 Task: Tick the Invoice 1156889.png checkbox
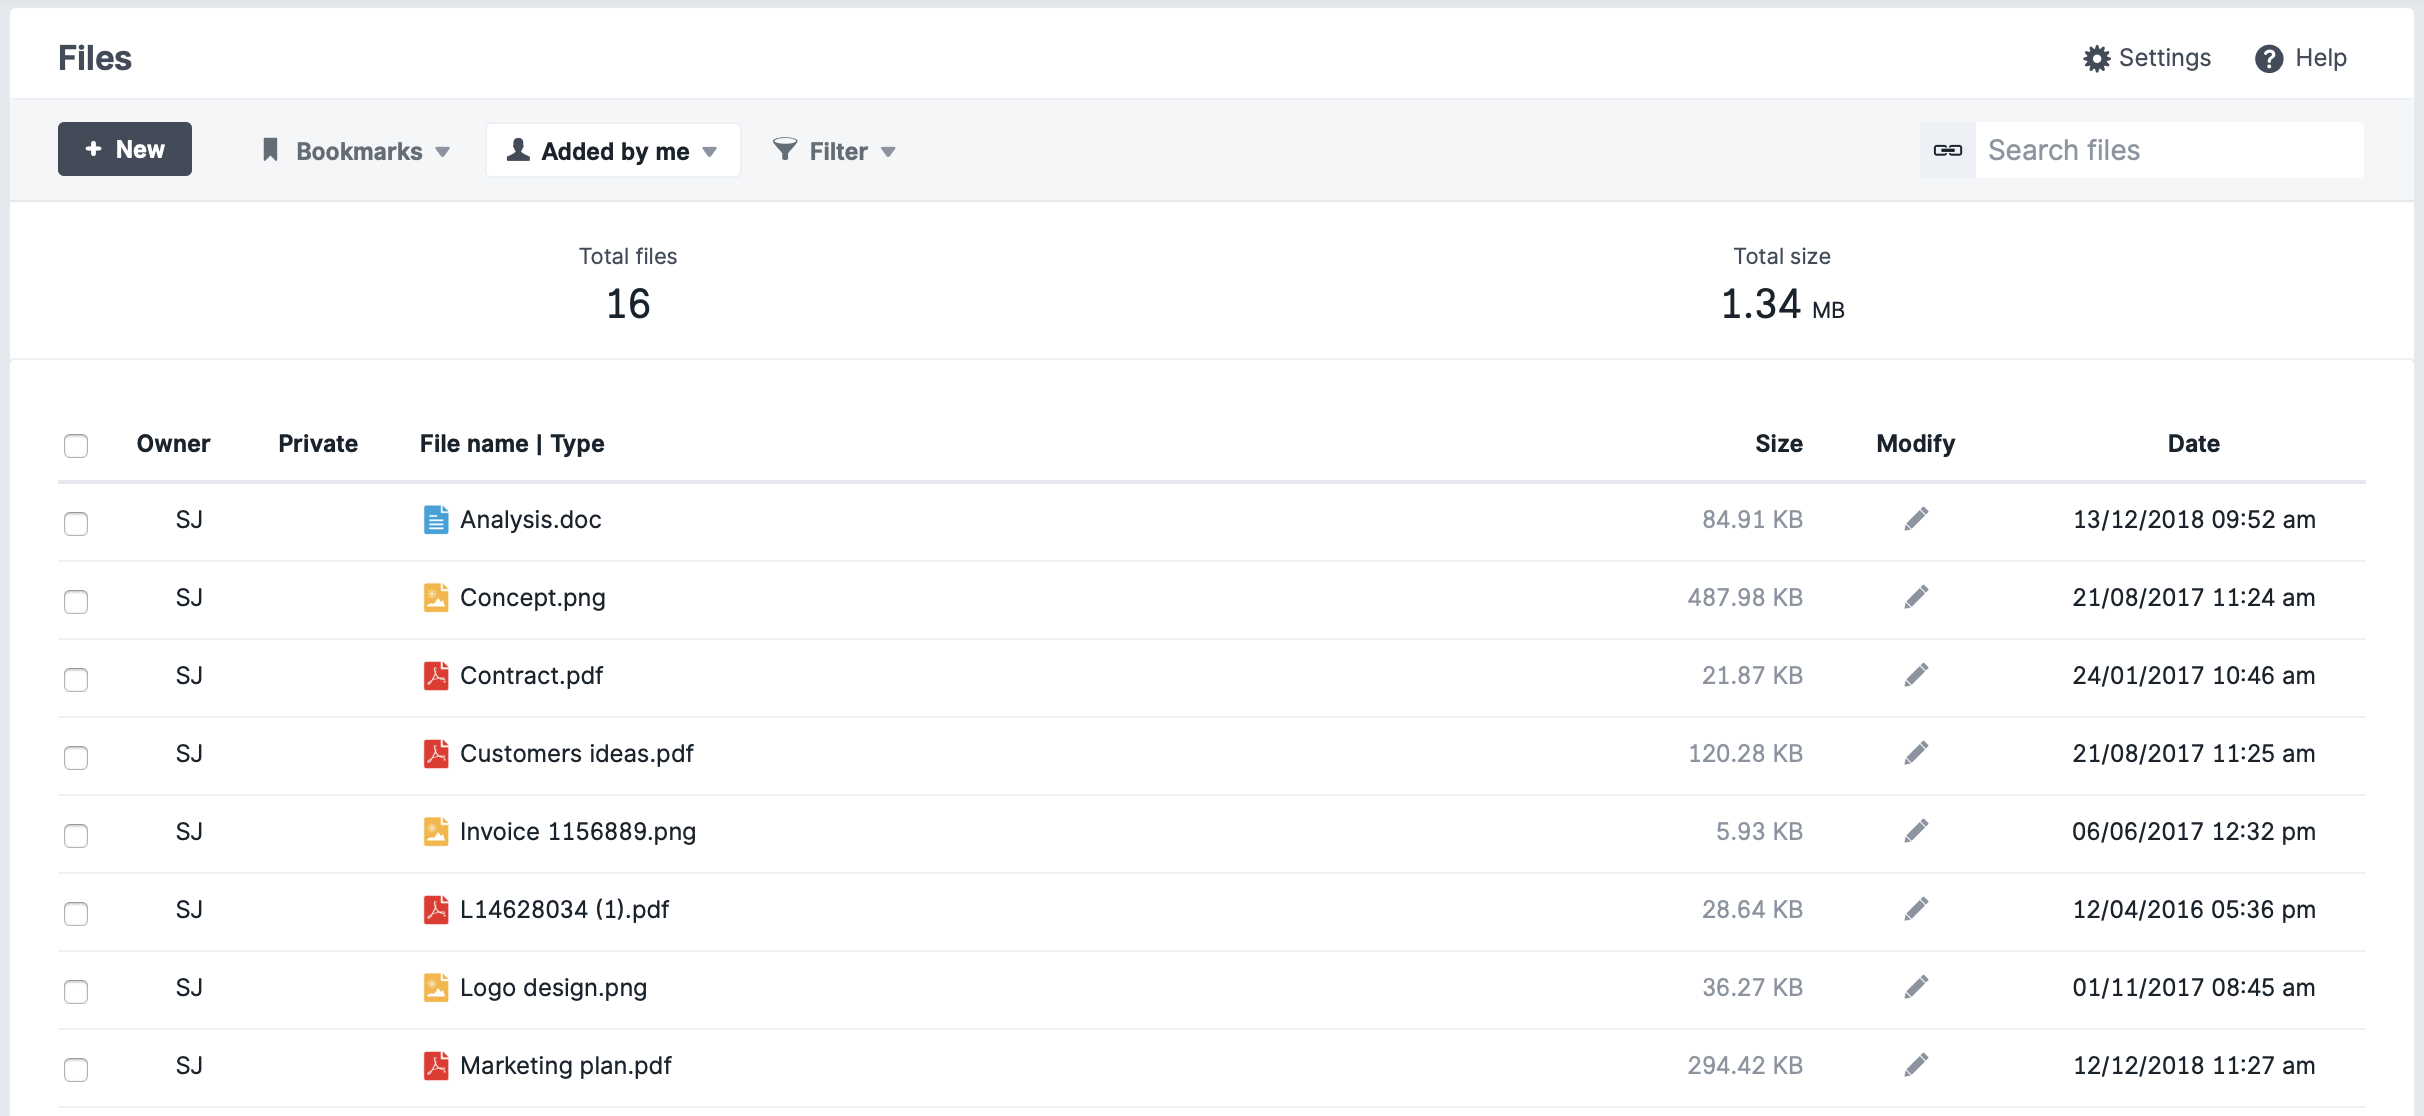click(x=76, y=835)
